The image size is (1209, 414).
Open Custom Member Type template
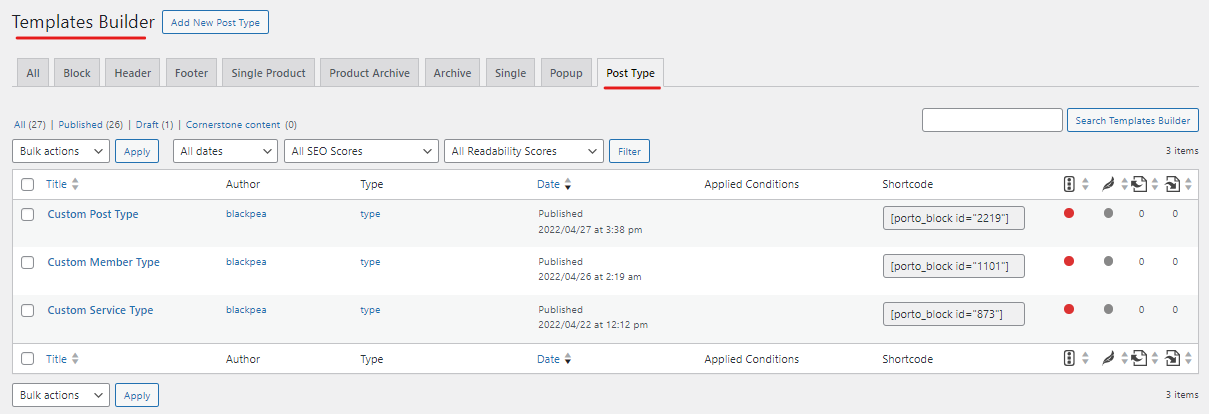[104, 262]
